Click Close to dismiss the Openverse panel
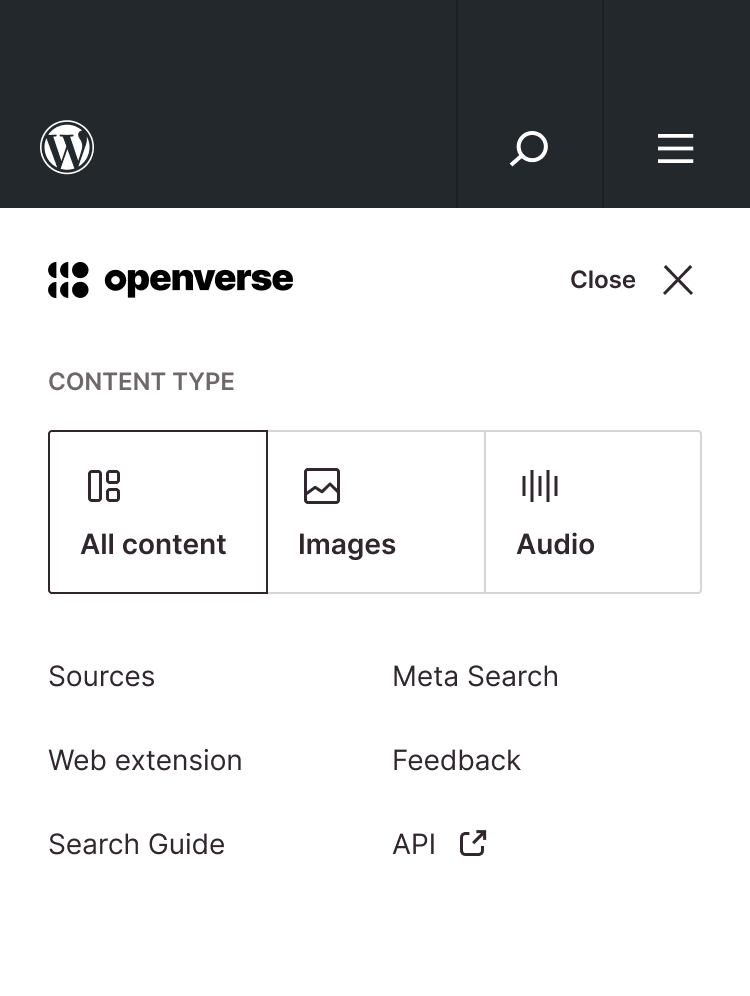 [602, 281]
